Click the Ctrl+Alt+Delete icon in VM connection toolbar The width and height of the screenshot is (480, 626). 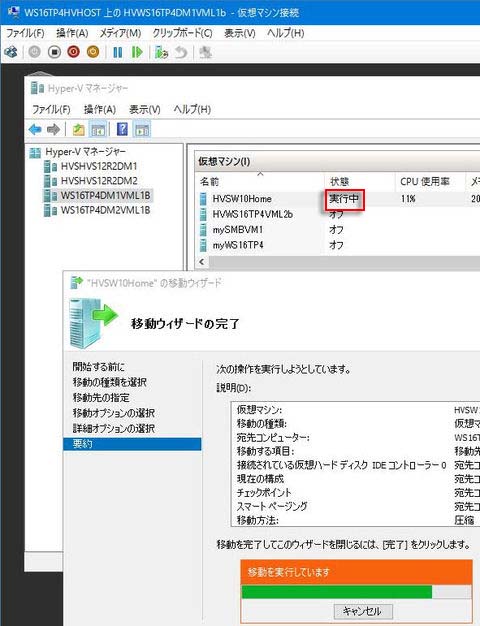coord(11,52)
